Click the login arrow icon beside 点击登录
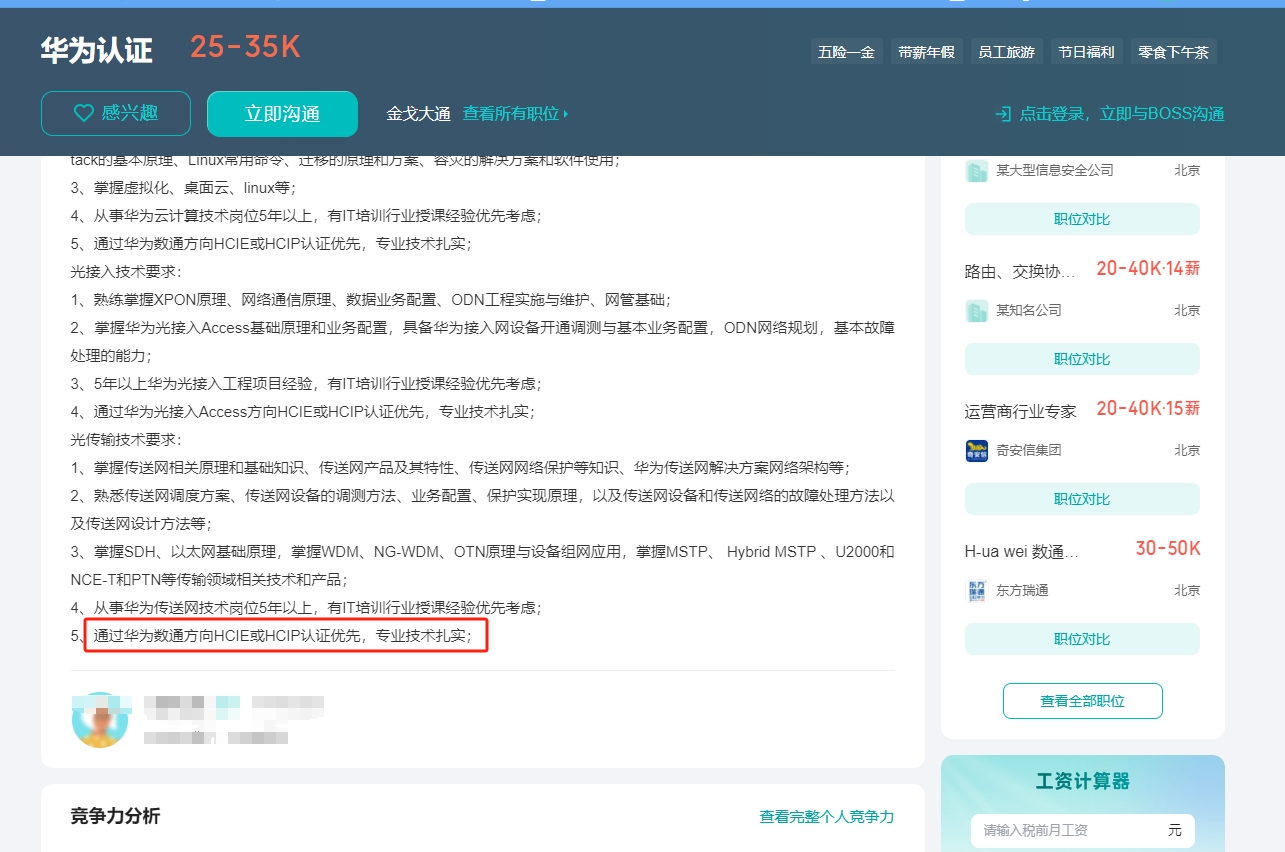1285x852 pixels. [x=1003, y=114]
